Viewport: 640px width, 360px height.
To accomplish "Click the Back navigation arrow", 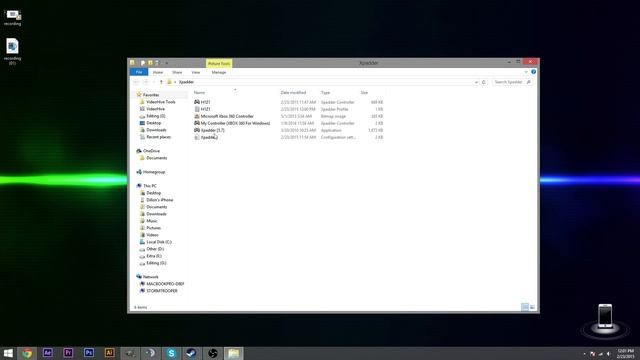I will point(136,82).
